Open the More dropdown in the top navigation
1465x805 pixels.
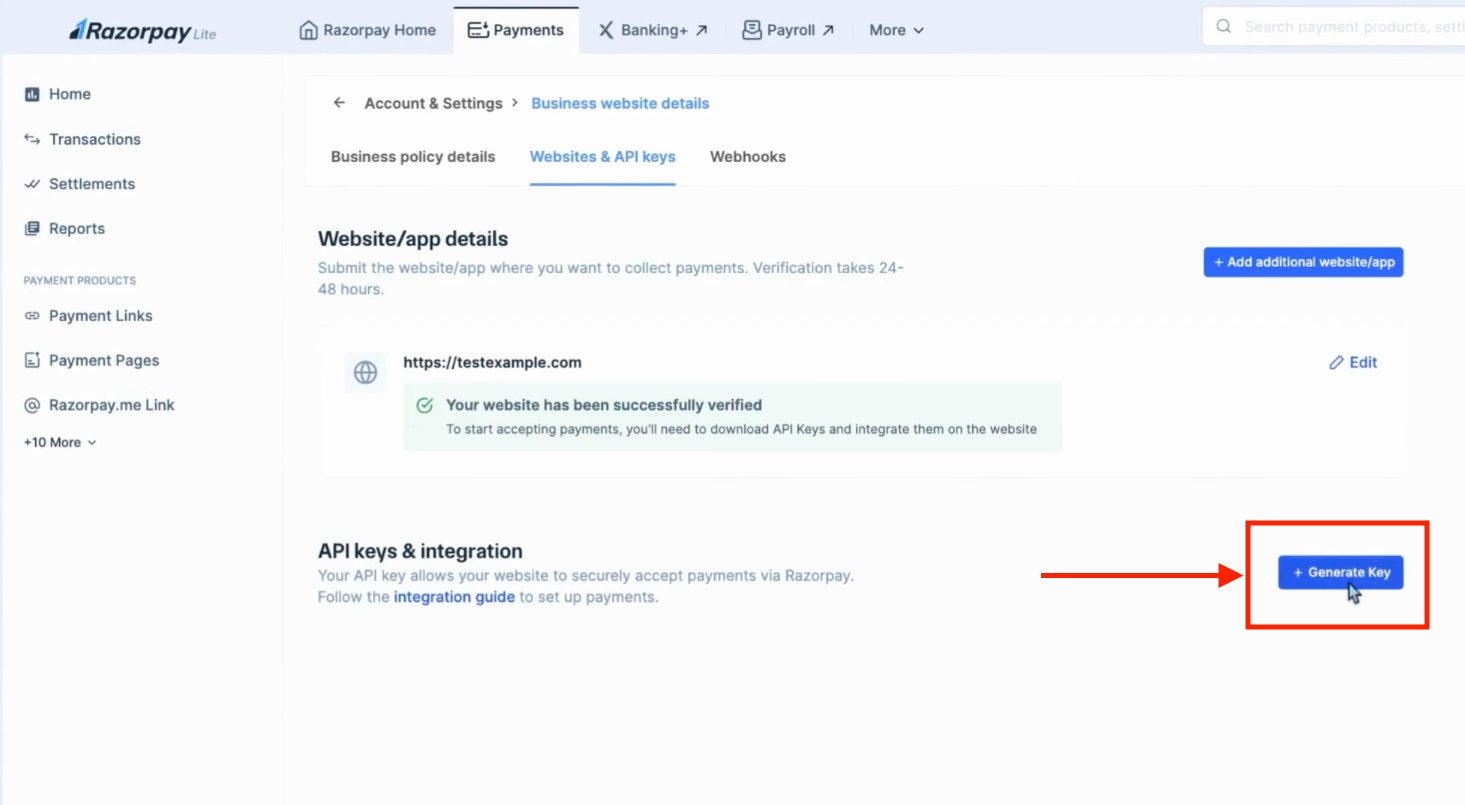[896, 30]
